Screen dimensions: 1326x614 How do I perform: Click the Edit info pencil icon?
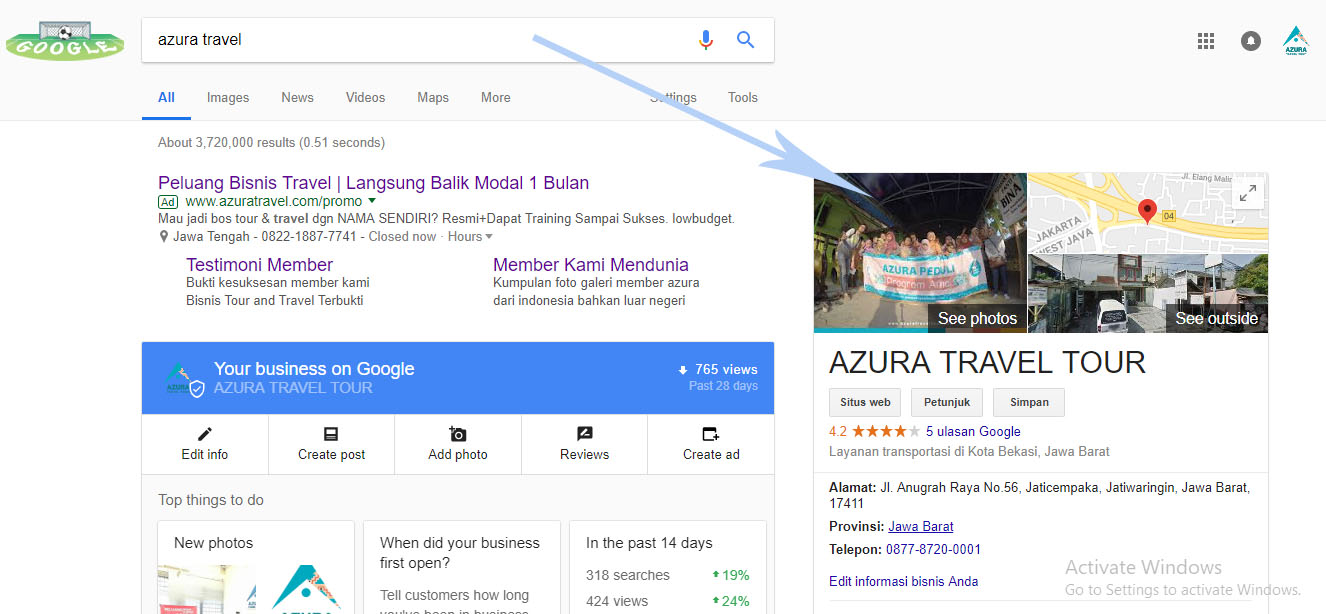click(205, 434)
